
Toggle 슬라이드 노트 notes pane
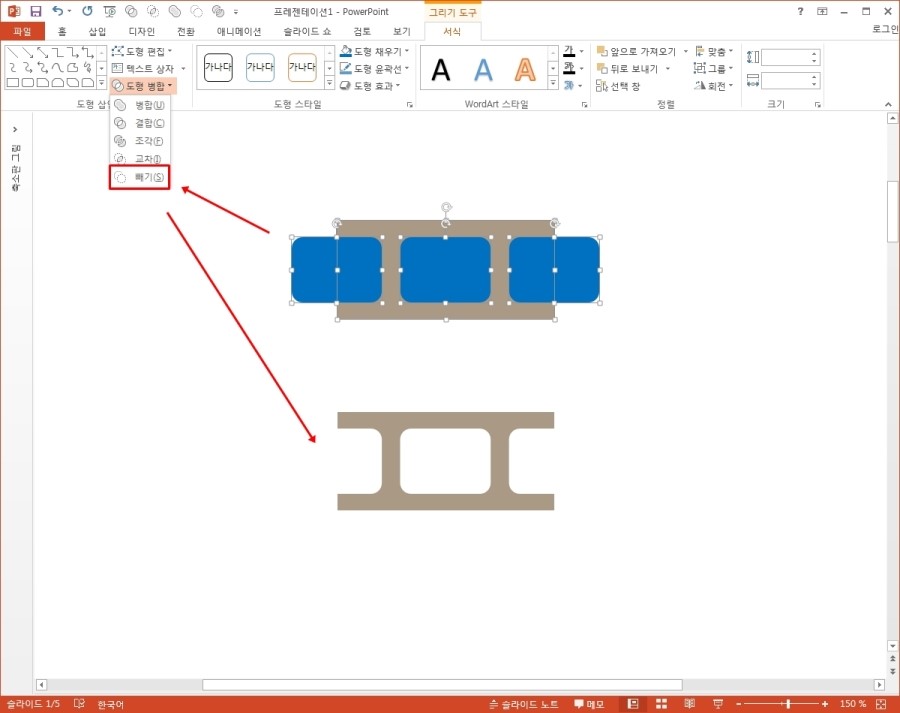pos(523,704)
